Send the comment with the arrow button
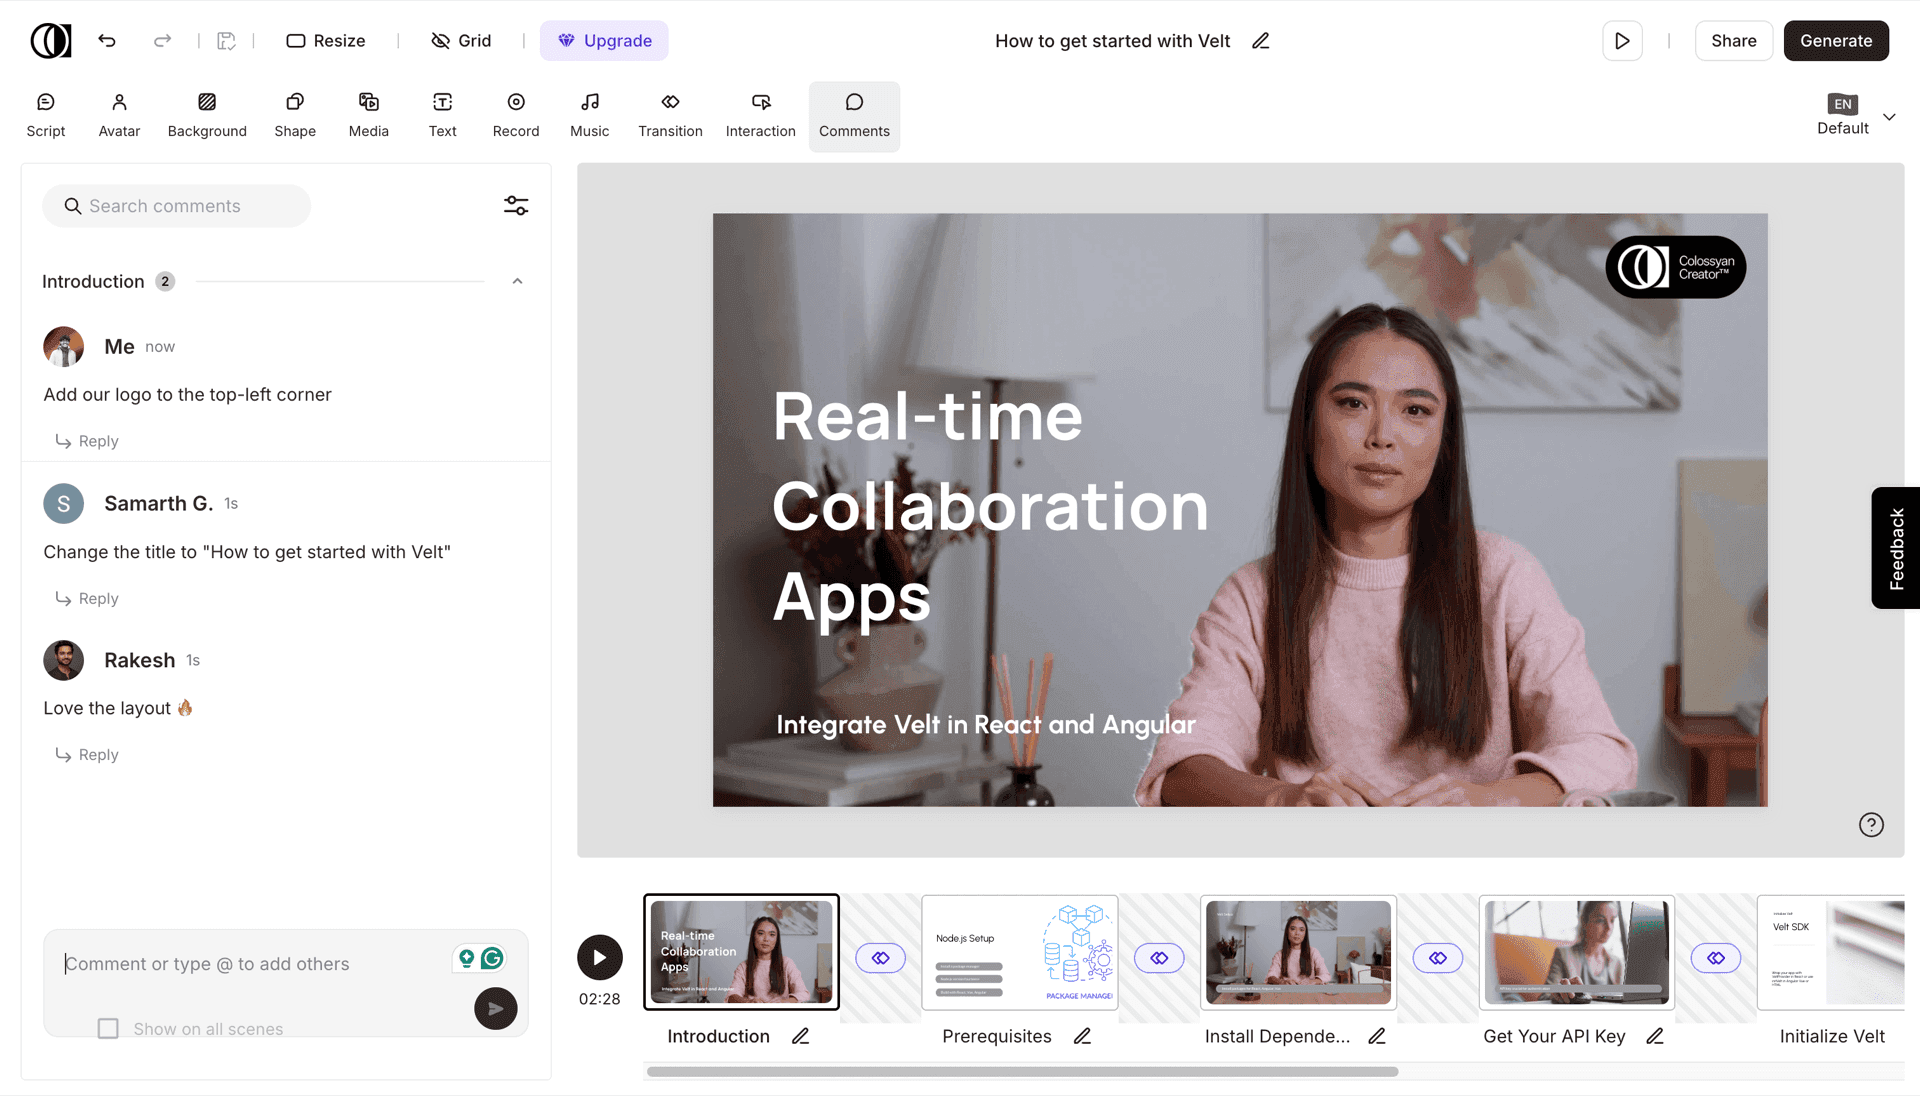The image size is (1920, 1096). tap(496, 1009)
